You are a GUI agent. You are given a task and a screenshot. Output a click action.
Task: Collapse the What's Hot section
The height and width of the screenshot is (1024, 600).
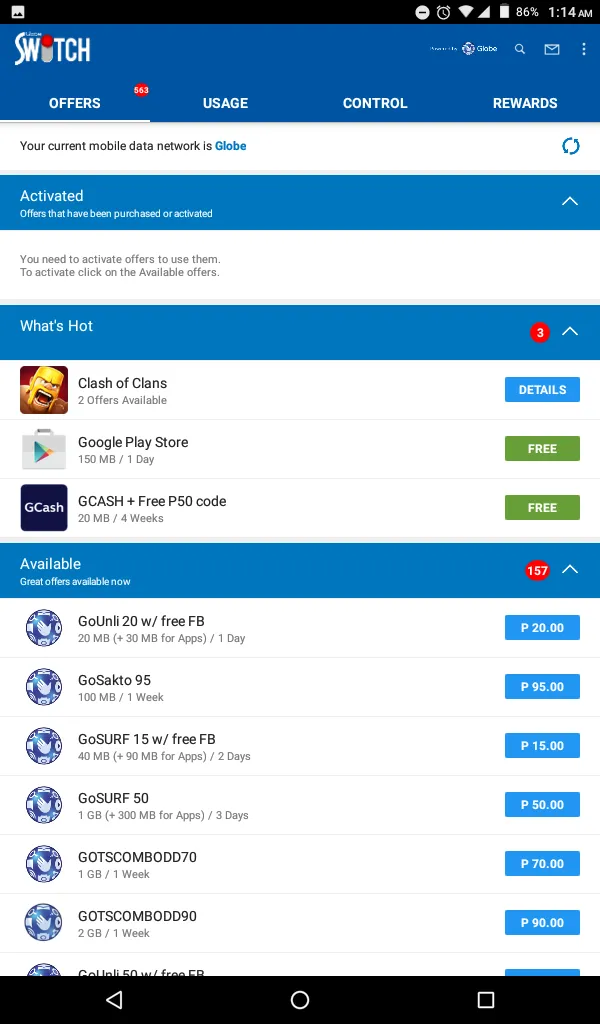tap(570, 332)
